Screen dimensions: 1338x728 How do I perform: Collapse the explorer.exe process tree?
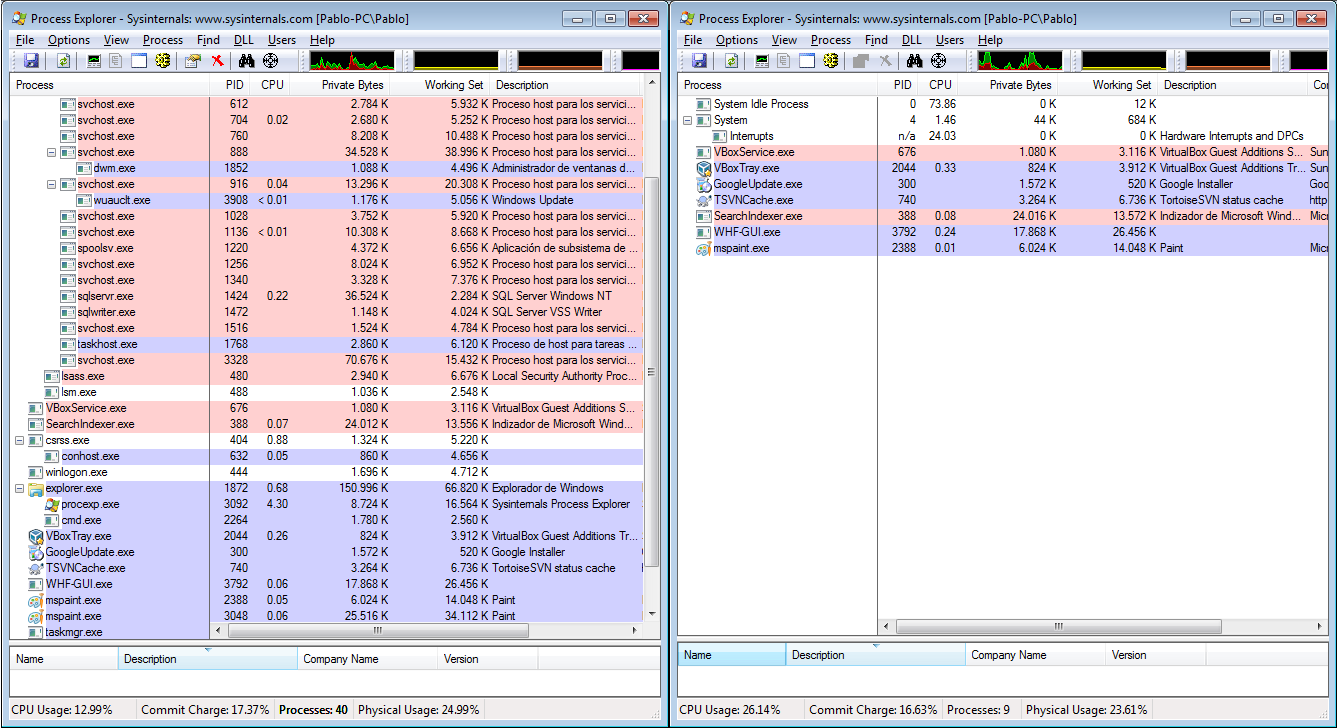tap(18, 488)
